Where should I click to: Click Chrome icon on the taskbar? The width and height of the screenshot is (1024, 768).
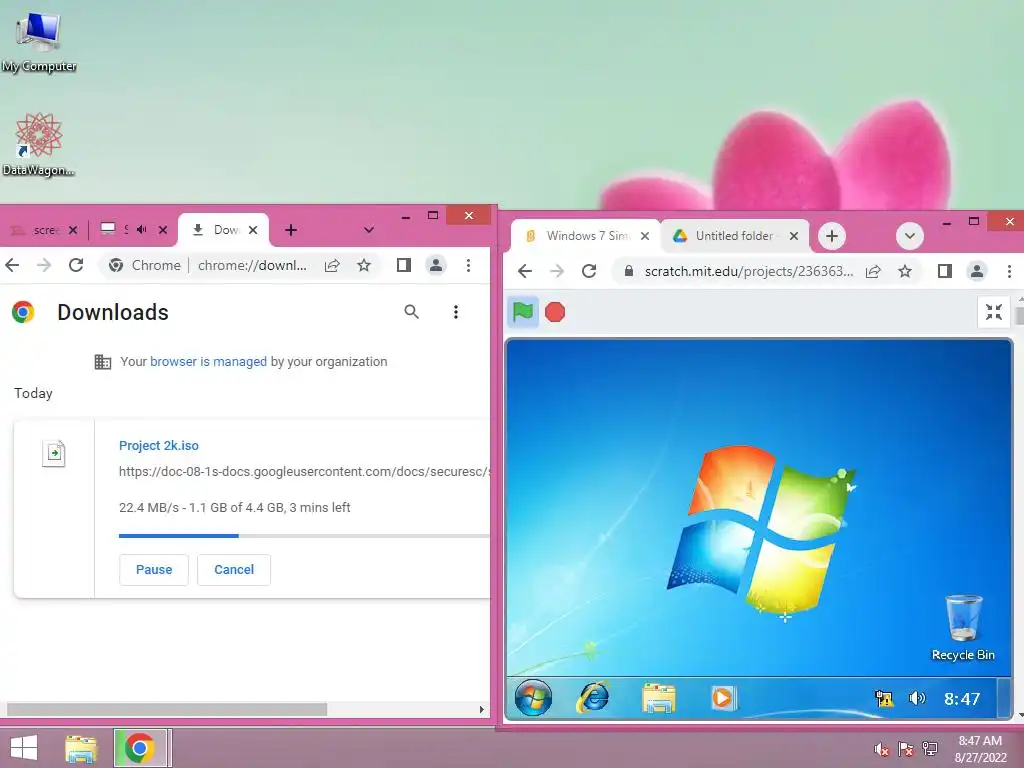(x=140, y=748)
